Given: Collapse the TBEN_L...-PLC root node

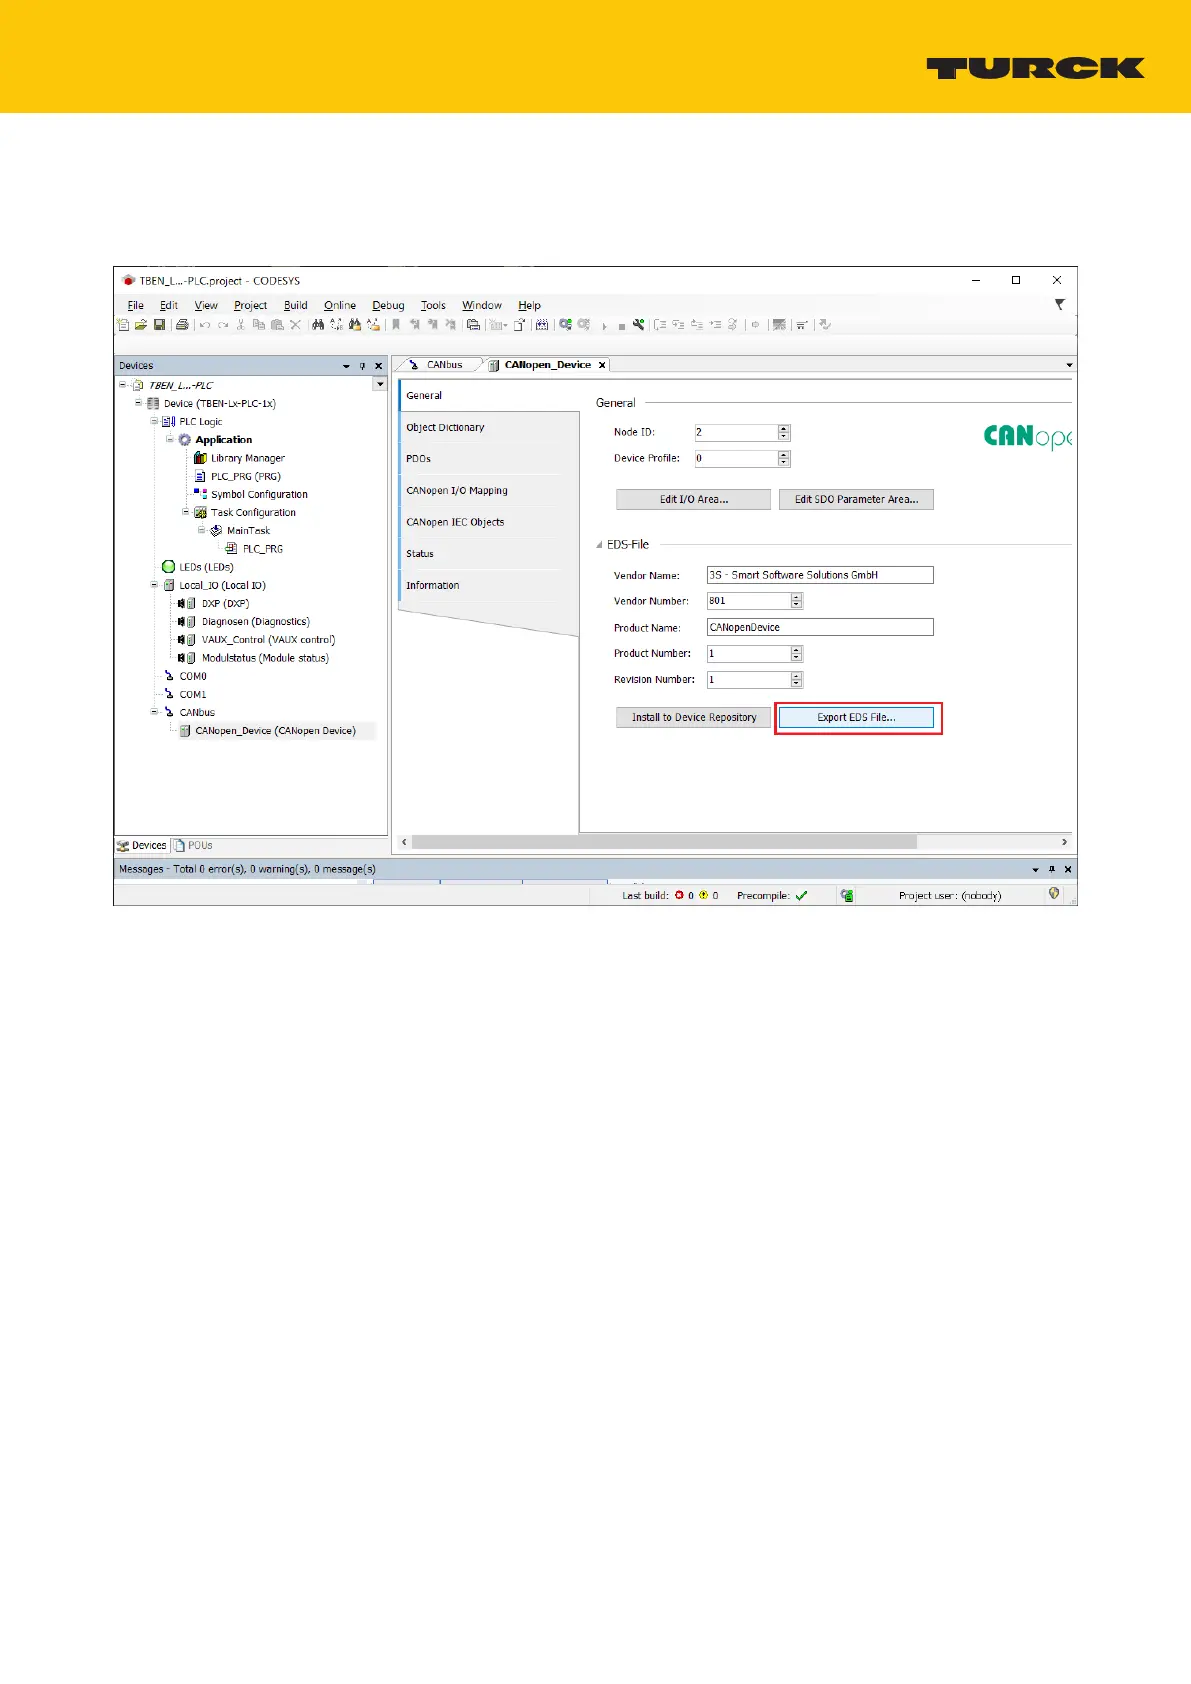Looking at the screenshot, I should point(123,385).
